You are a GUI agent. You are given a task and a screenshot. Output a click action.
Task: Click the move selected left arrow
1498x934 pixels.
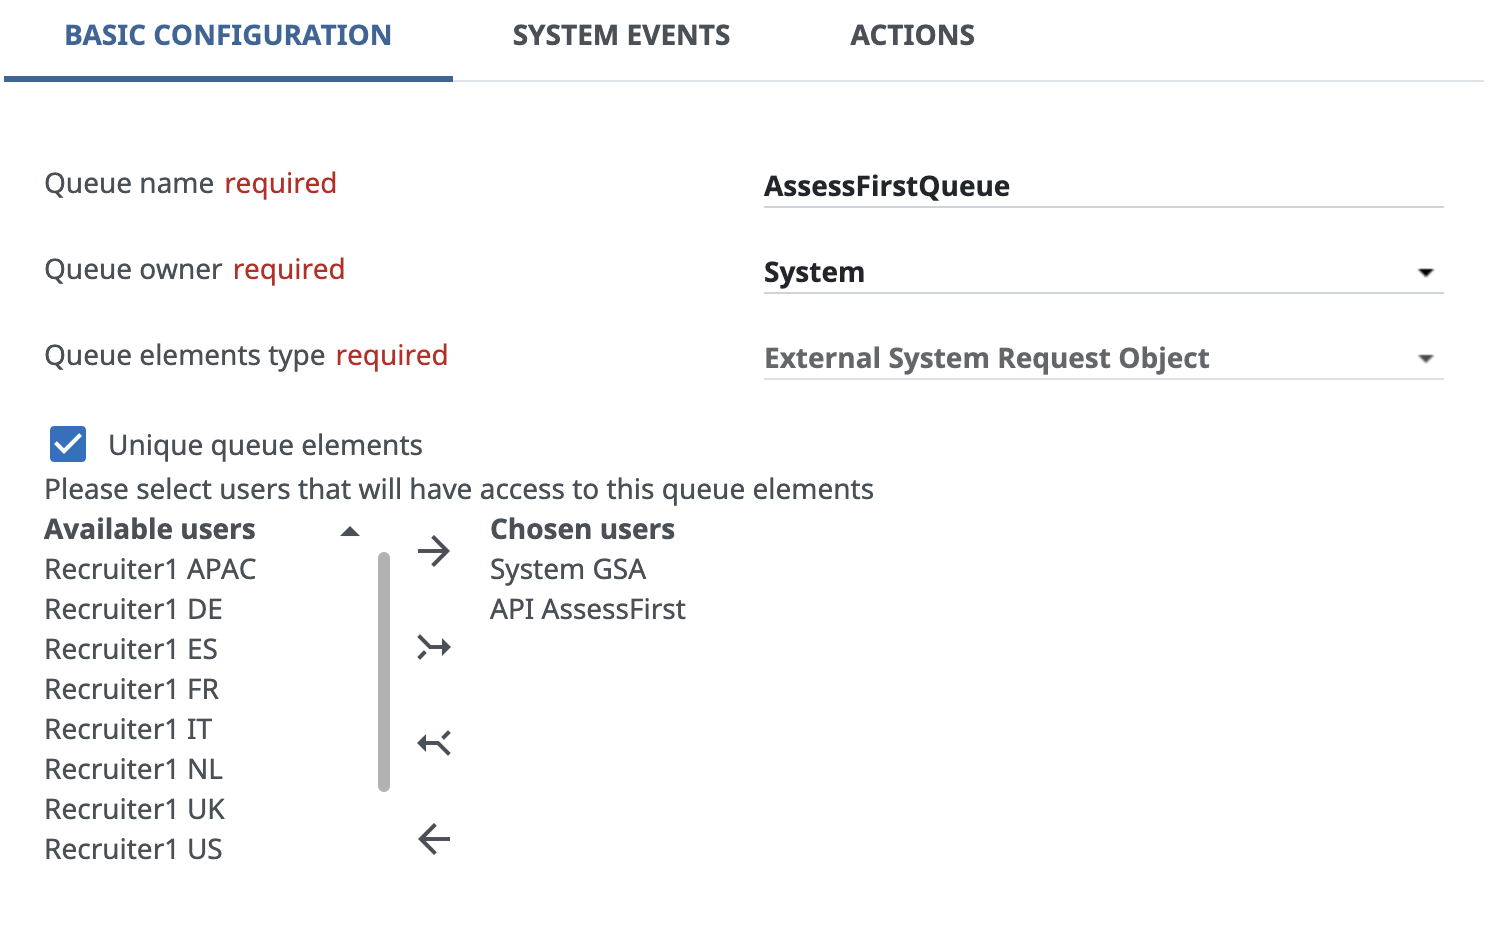tap(434, 839)
